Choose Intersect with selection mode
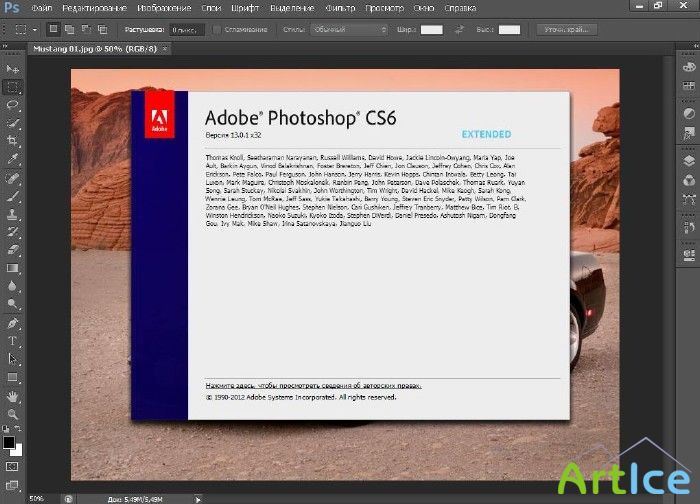 coord(103,29)
